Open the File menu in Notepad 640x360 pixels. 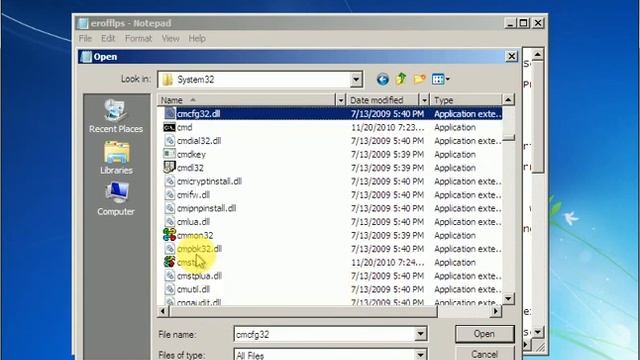coord(85,38)
